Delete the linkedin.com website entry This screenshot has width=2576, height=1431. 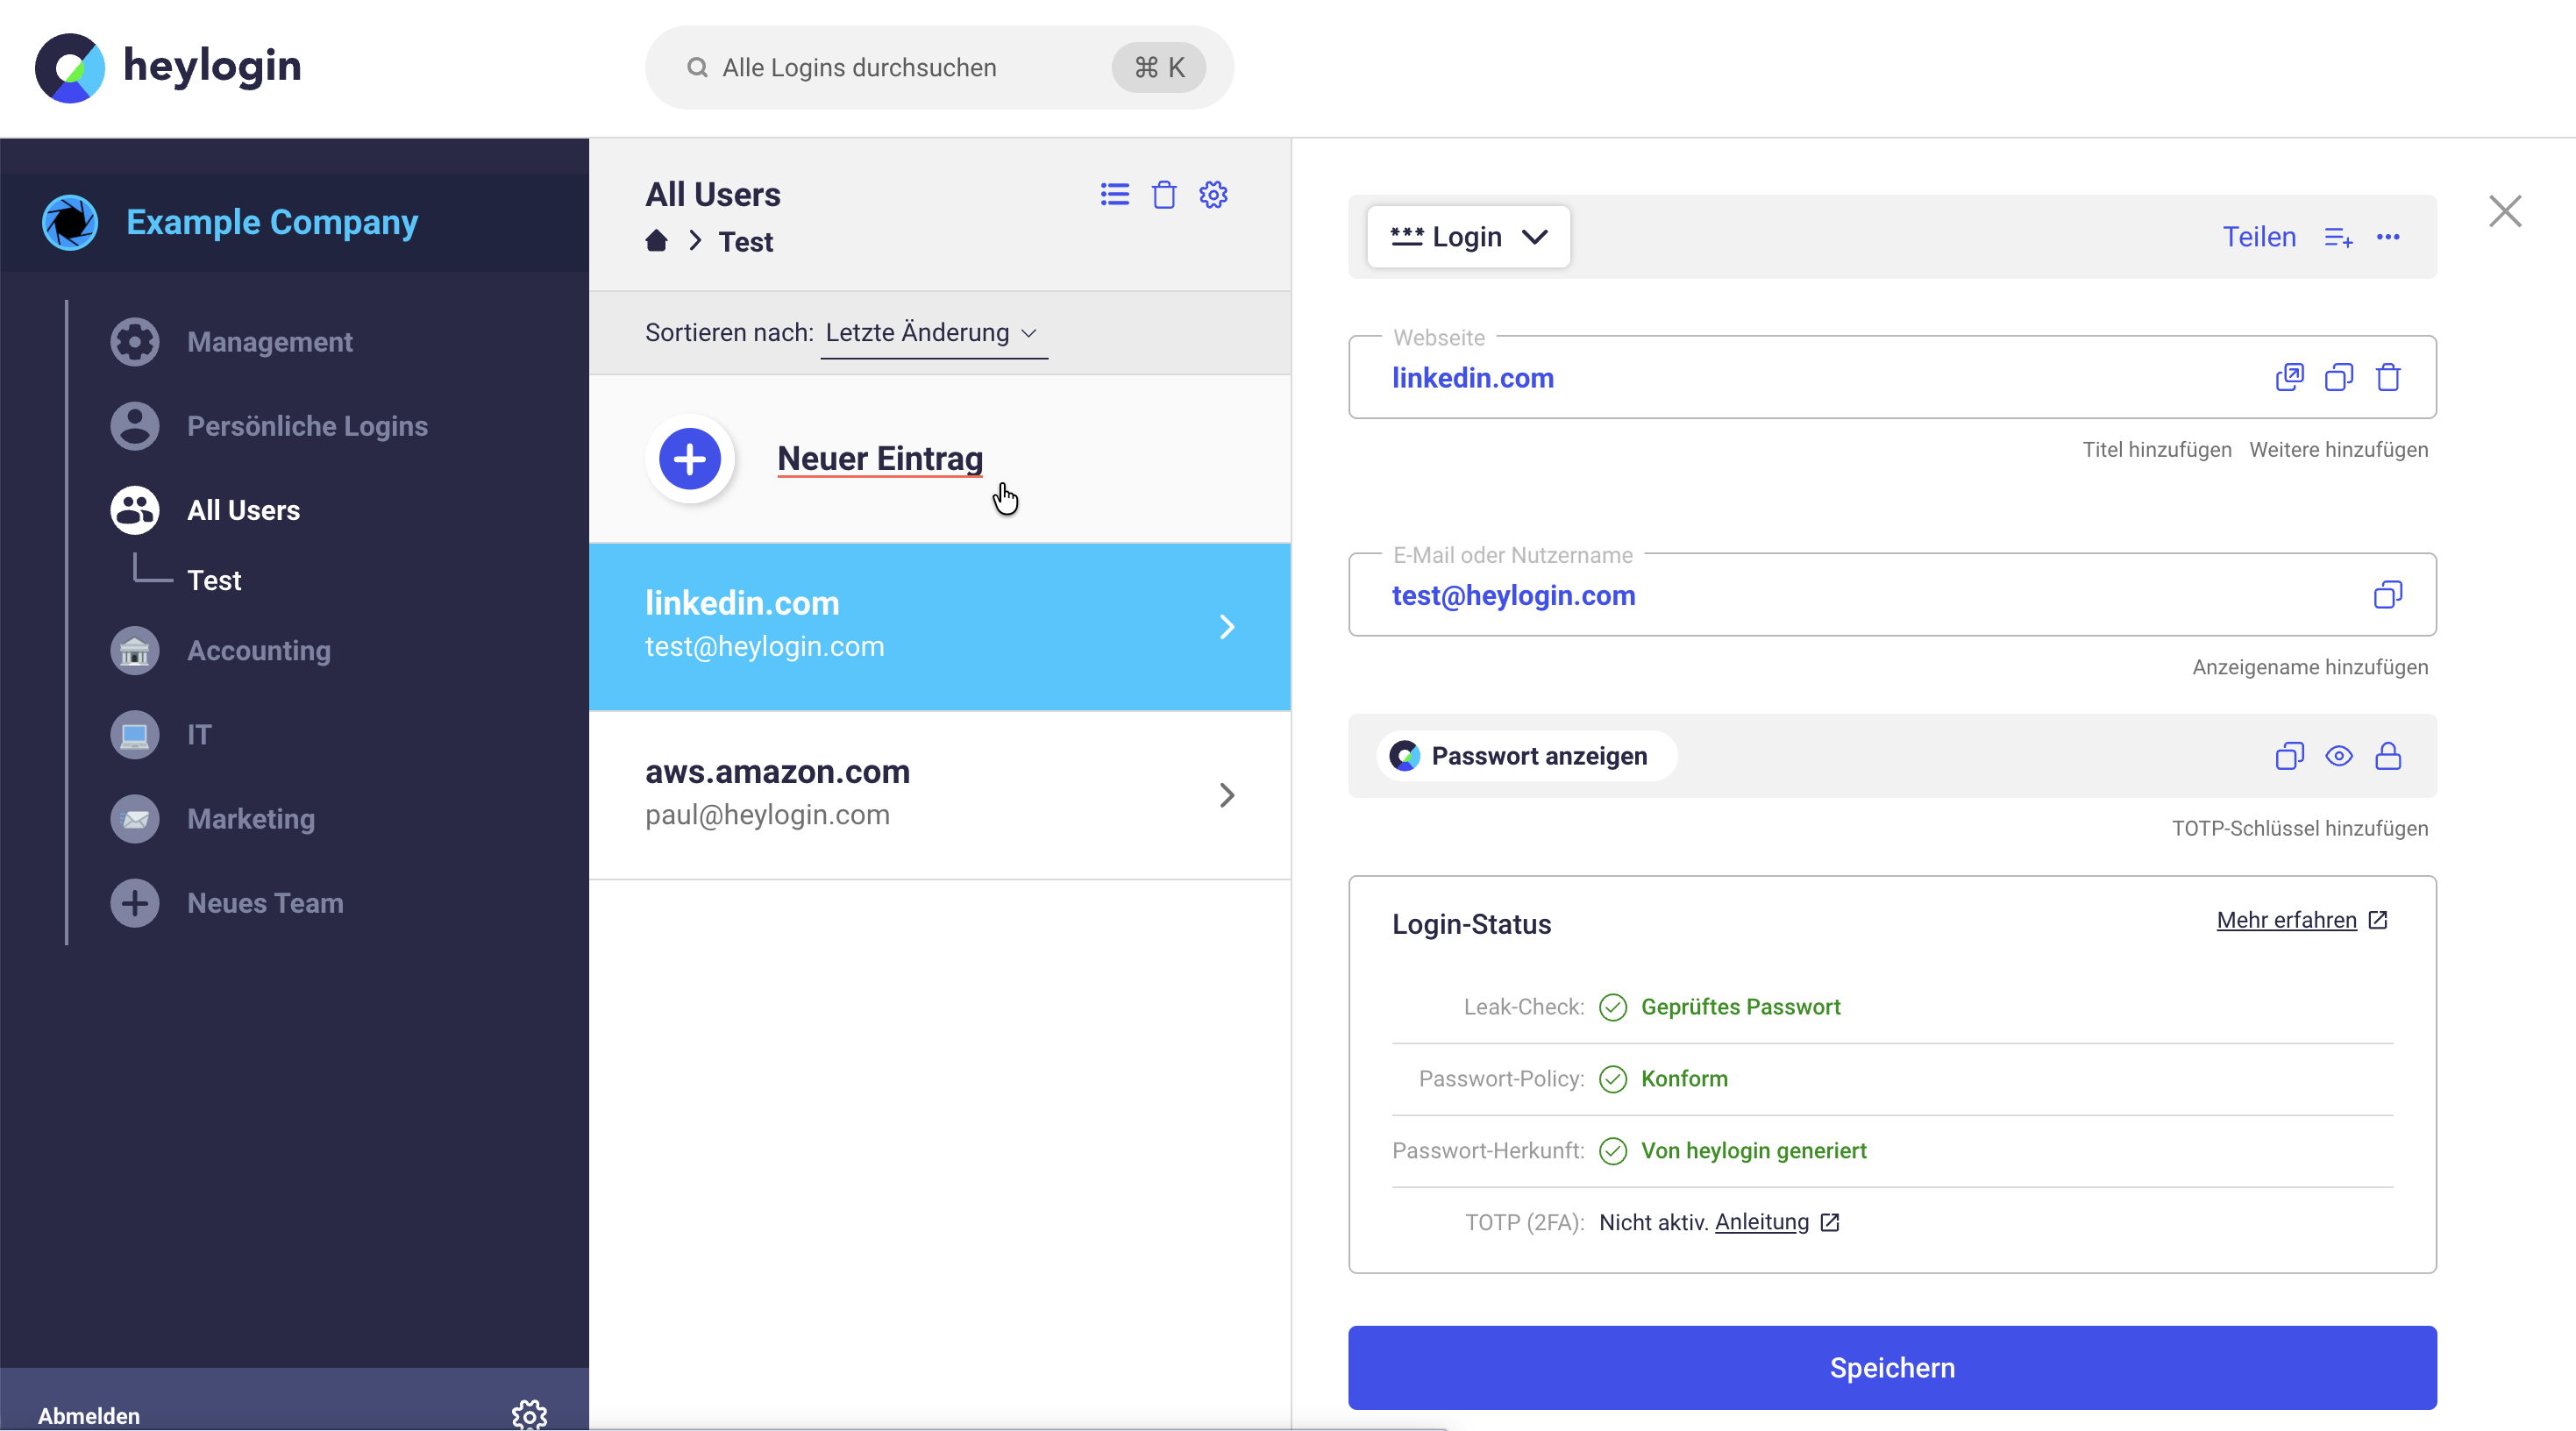(2388, 377)
